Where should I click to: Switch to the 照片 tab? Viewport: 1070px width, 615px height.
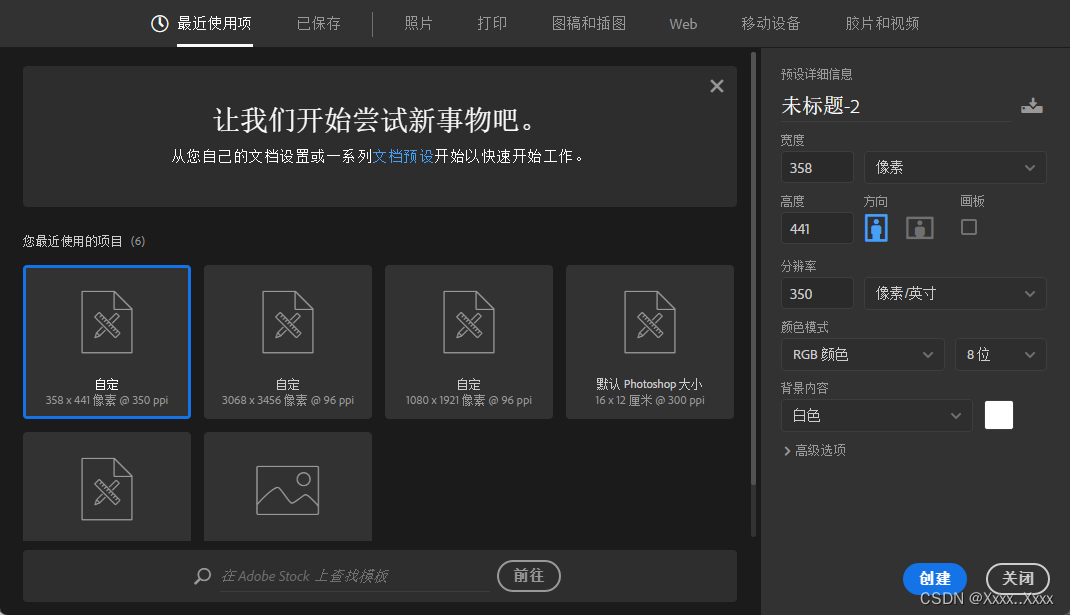(x=418, y=23)
